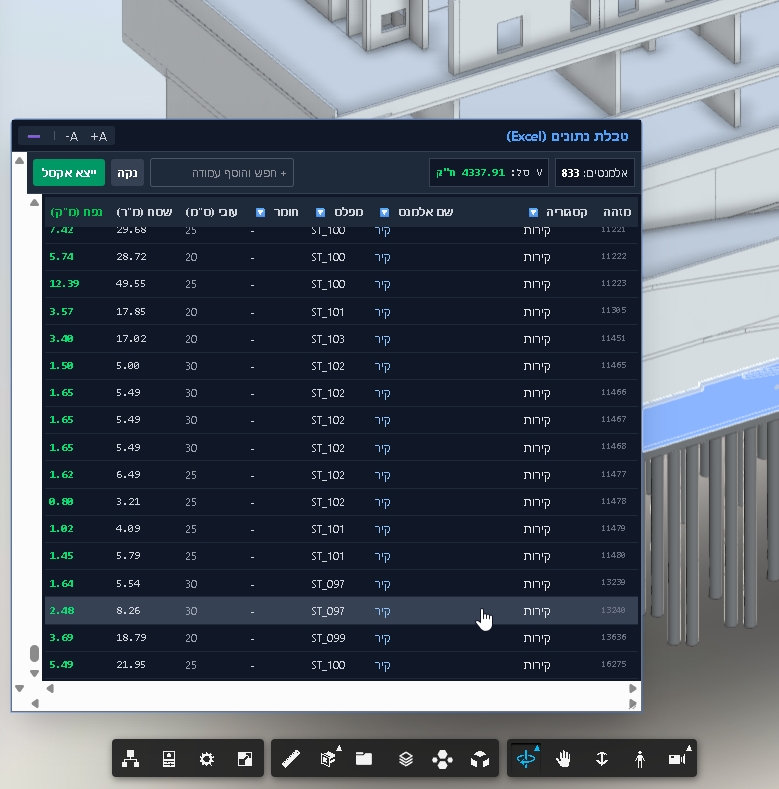The image size is (779, 789).
Task: Click the מזהה column header
Action: click(x=616, y=212)
